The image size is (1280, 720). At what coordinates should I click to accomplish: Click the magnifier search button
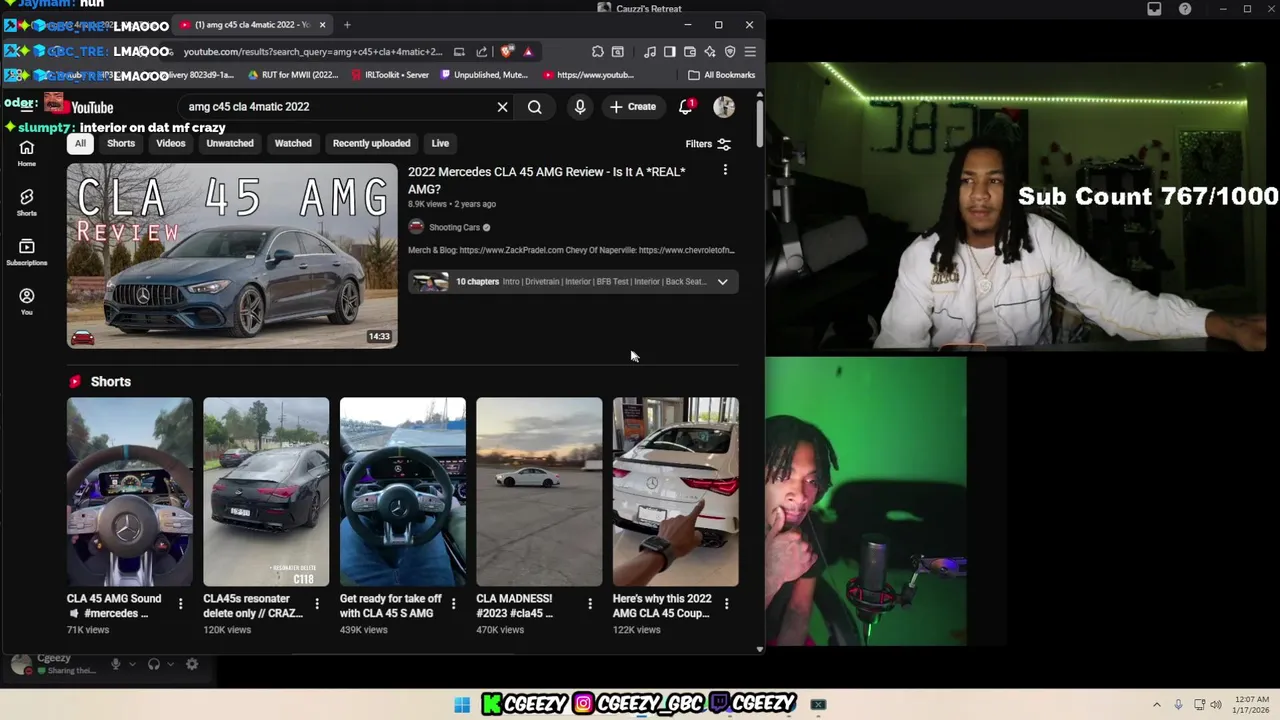click(x=535, y=107)
